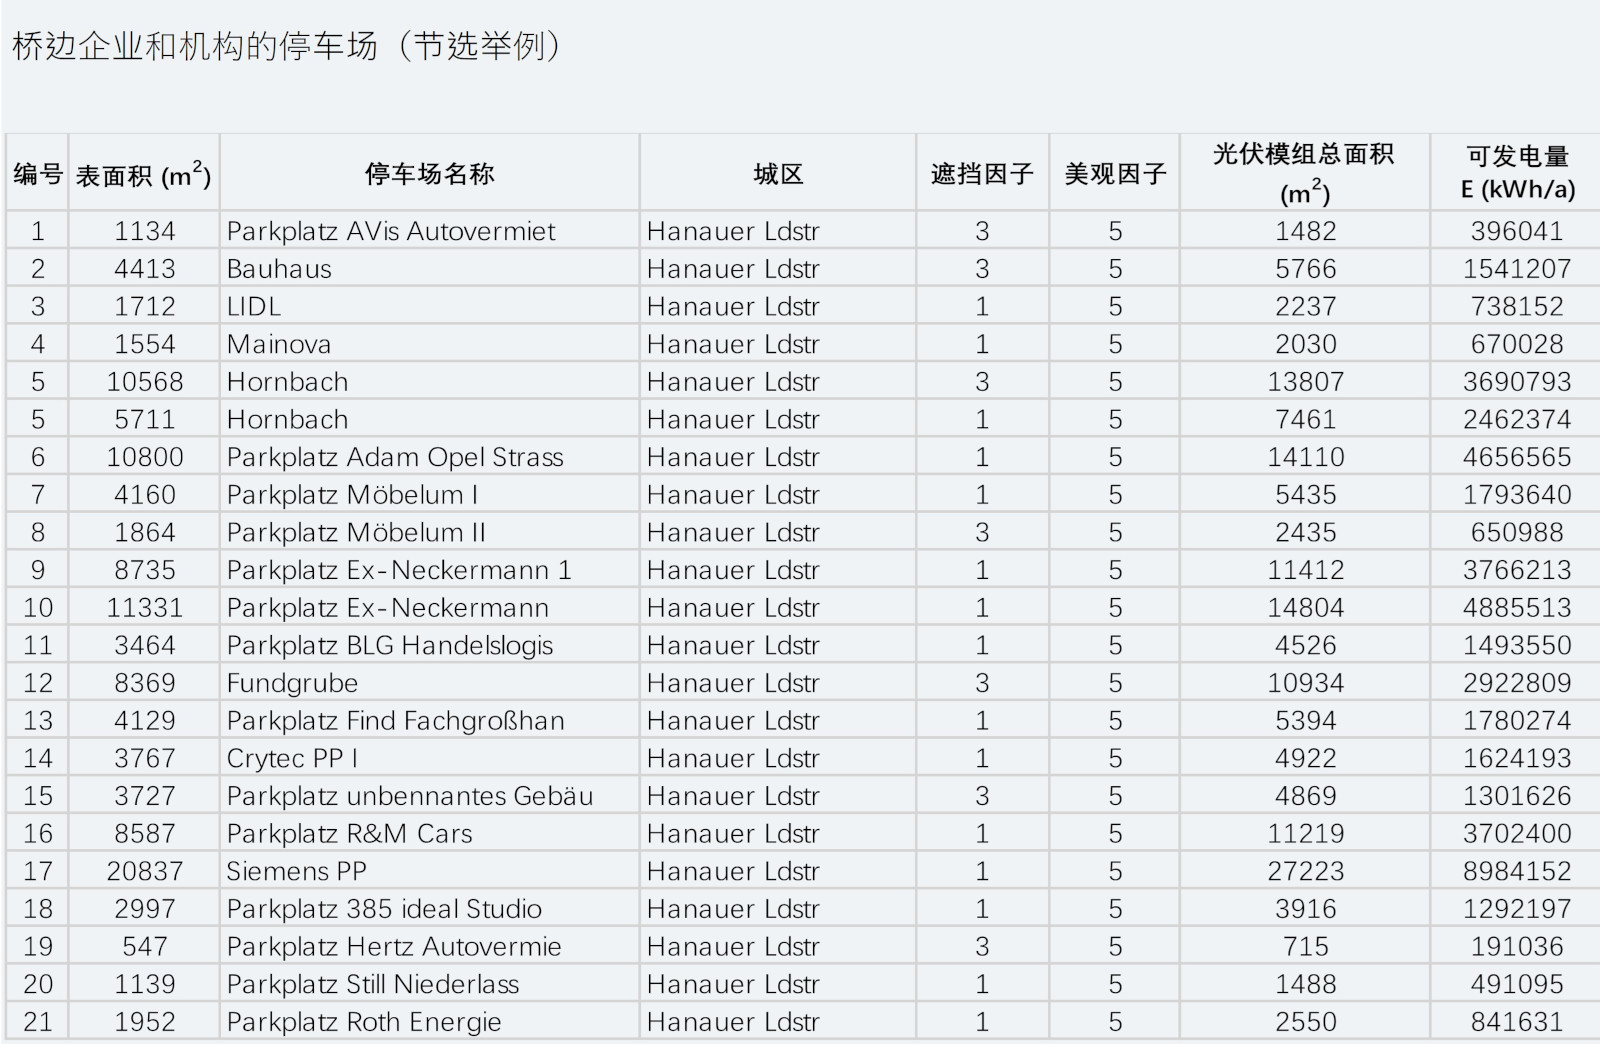This screenshot has width=1600, height=1044.
Task: Click row number 12
Action: [x=38, y=683]
